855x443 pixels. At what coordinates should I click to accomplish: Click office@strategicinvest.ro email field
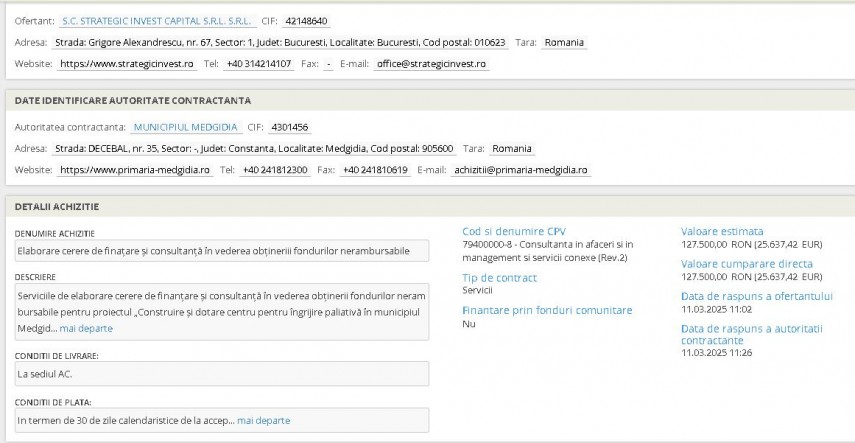(431, 64)
